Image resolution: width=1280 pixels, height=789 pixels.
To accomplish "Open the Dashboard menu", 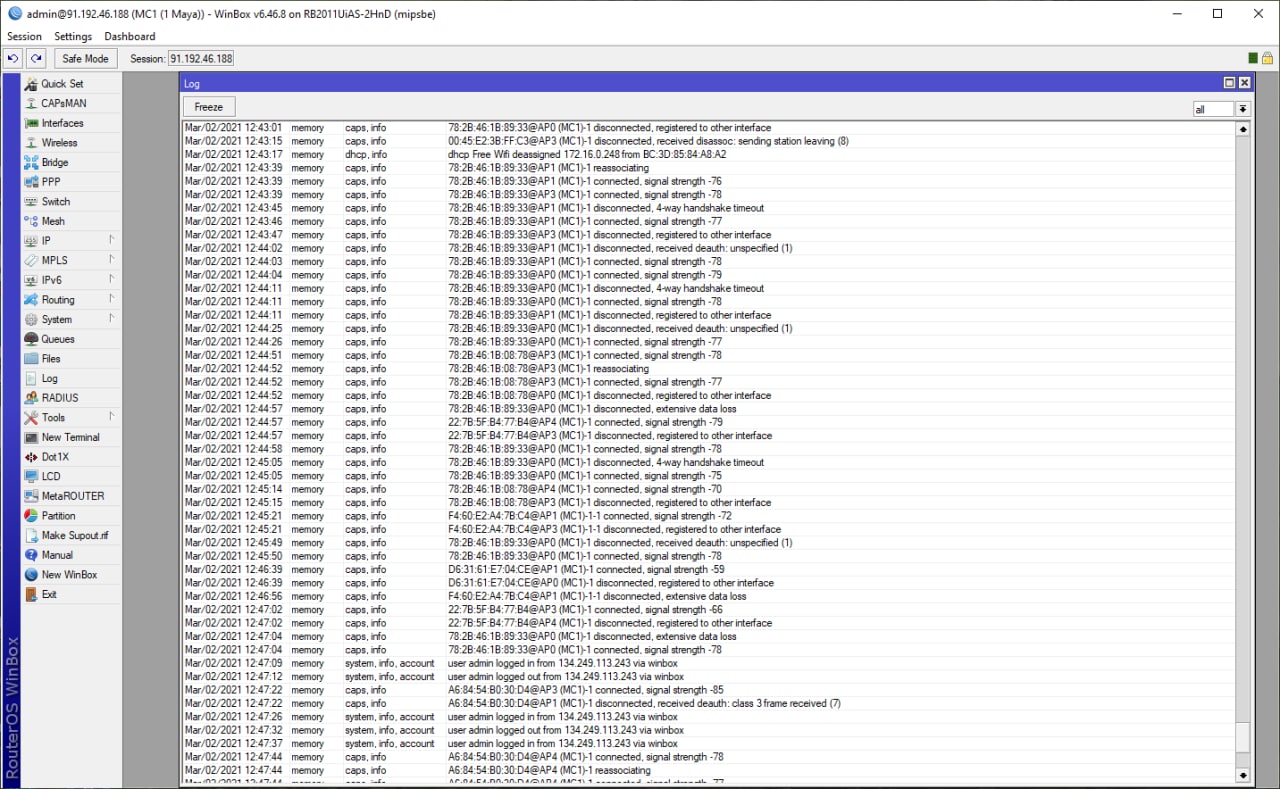I will click(130, 36).
